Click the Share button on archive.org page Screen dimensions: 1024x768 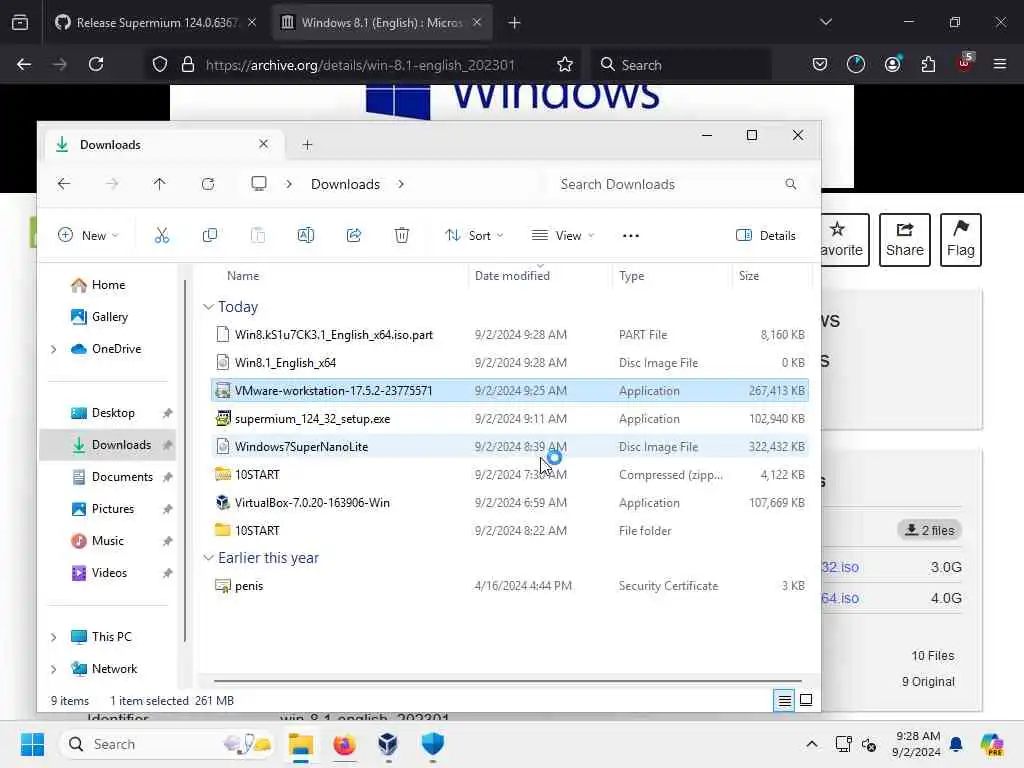[904, 240]
